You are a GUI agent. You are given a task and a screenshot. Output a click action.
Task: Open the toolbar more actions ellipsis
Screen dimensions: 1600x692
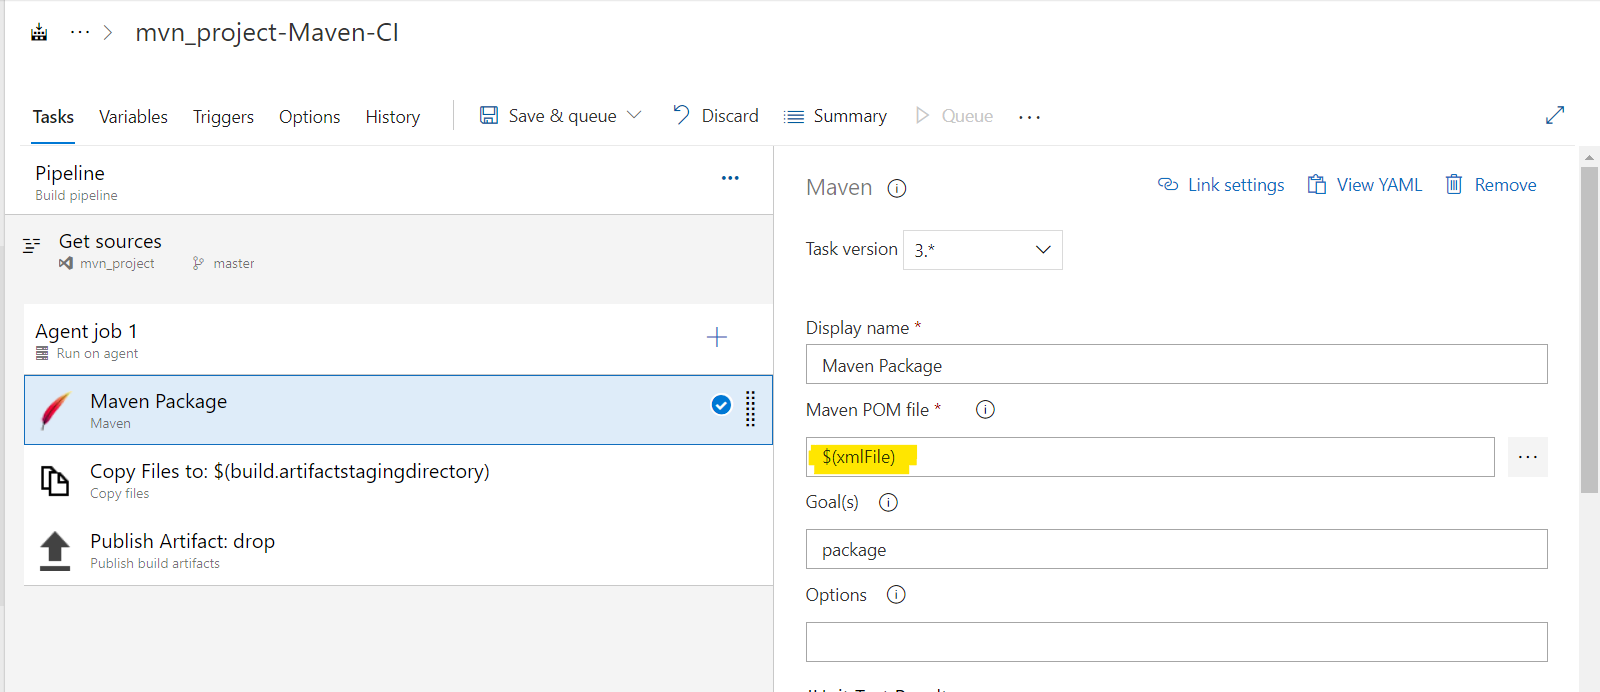[1029, 117]
